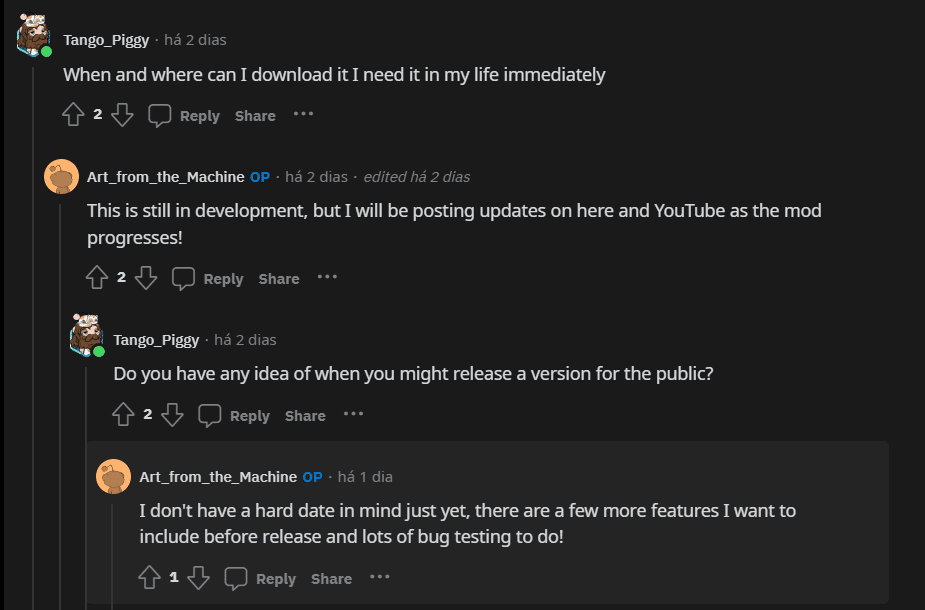
Task: Click Art_from_the_Machine's avatar on the top reply
Action: click(60, 175)
